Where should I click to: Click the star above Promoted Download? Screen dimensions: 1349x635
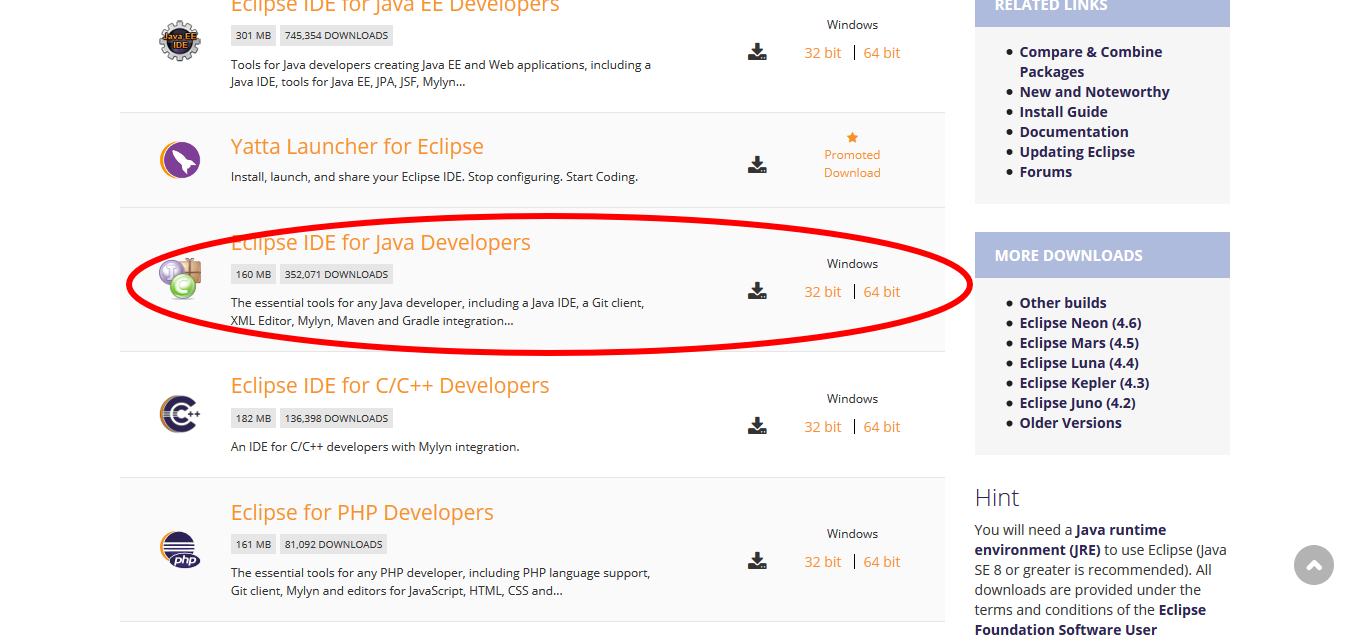(852, 137)
